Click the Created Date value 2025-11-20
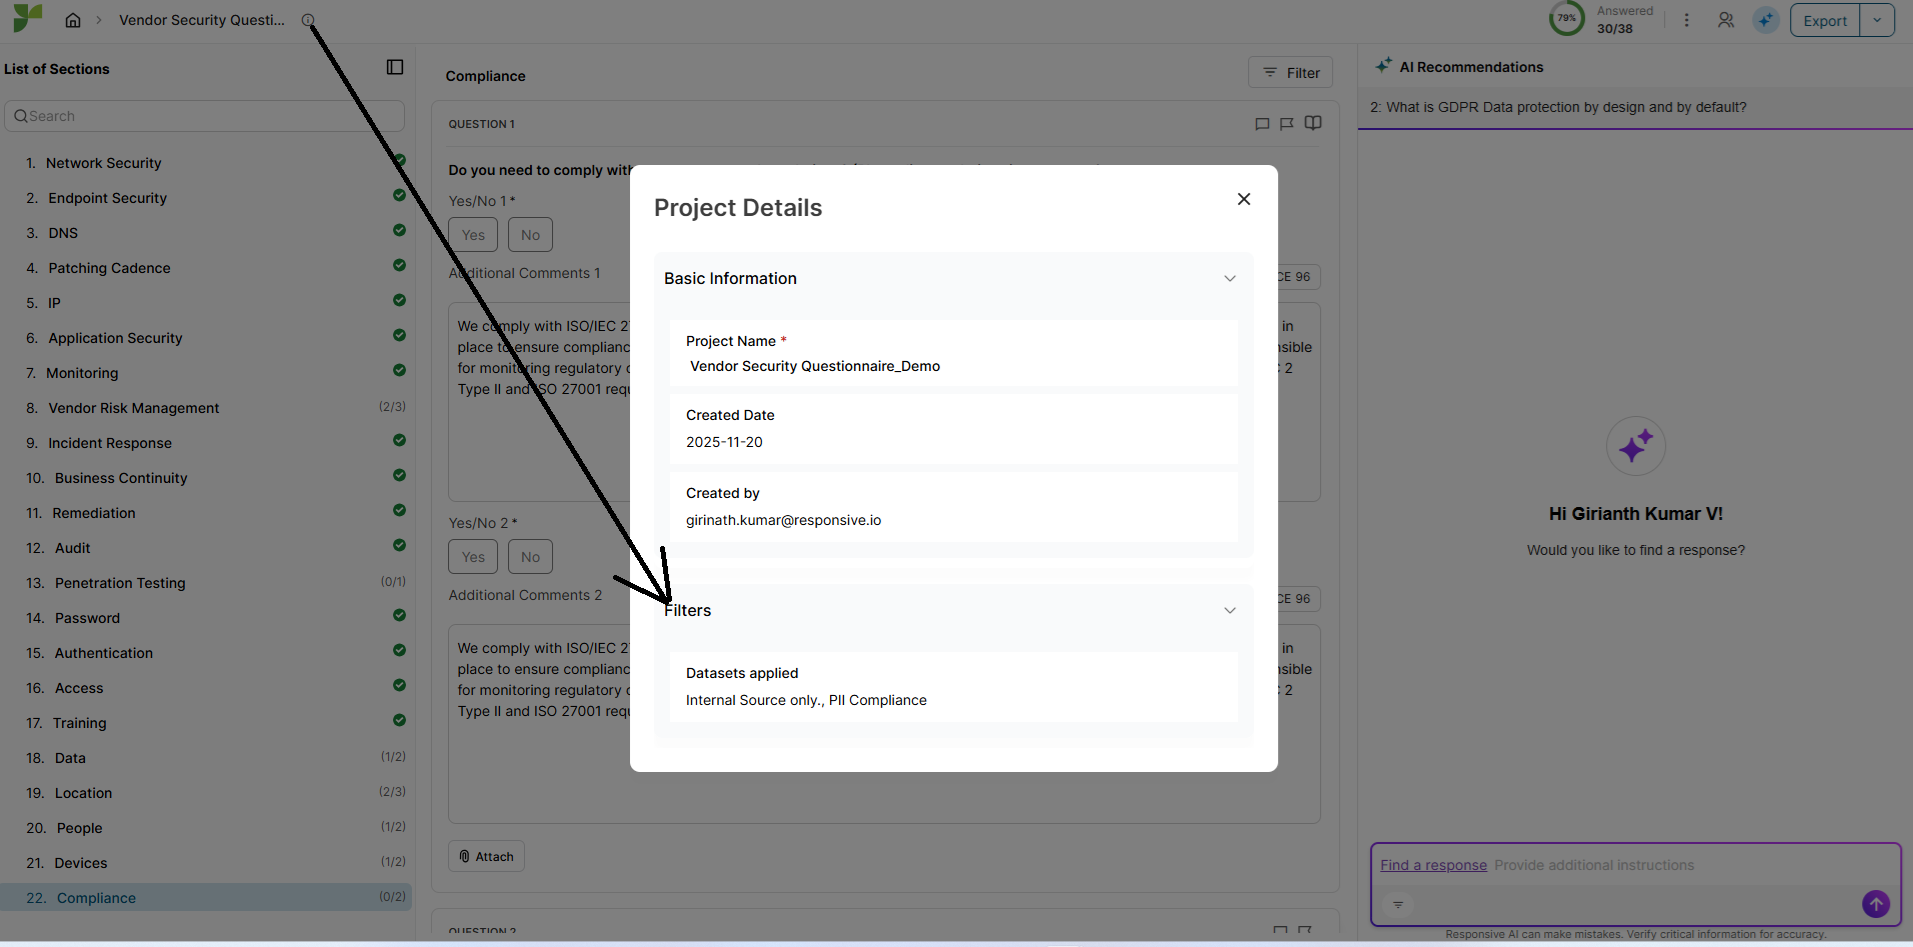 [x=724, y=442]
